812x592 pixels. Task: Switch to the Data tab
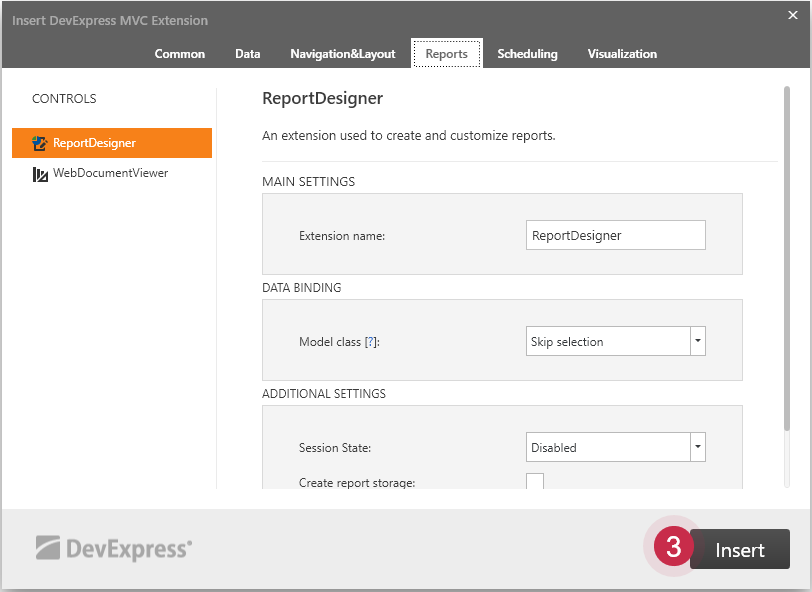click(248, 54)
